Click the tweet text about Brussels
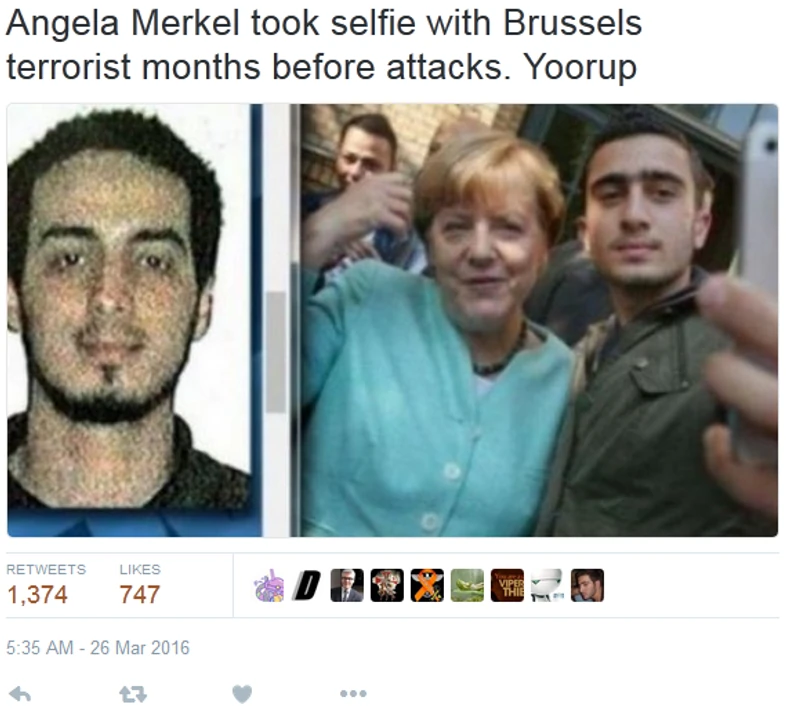 [x=323, y=45]
